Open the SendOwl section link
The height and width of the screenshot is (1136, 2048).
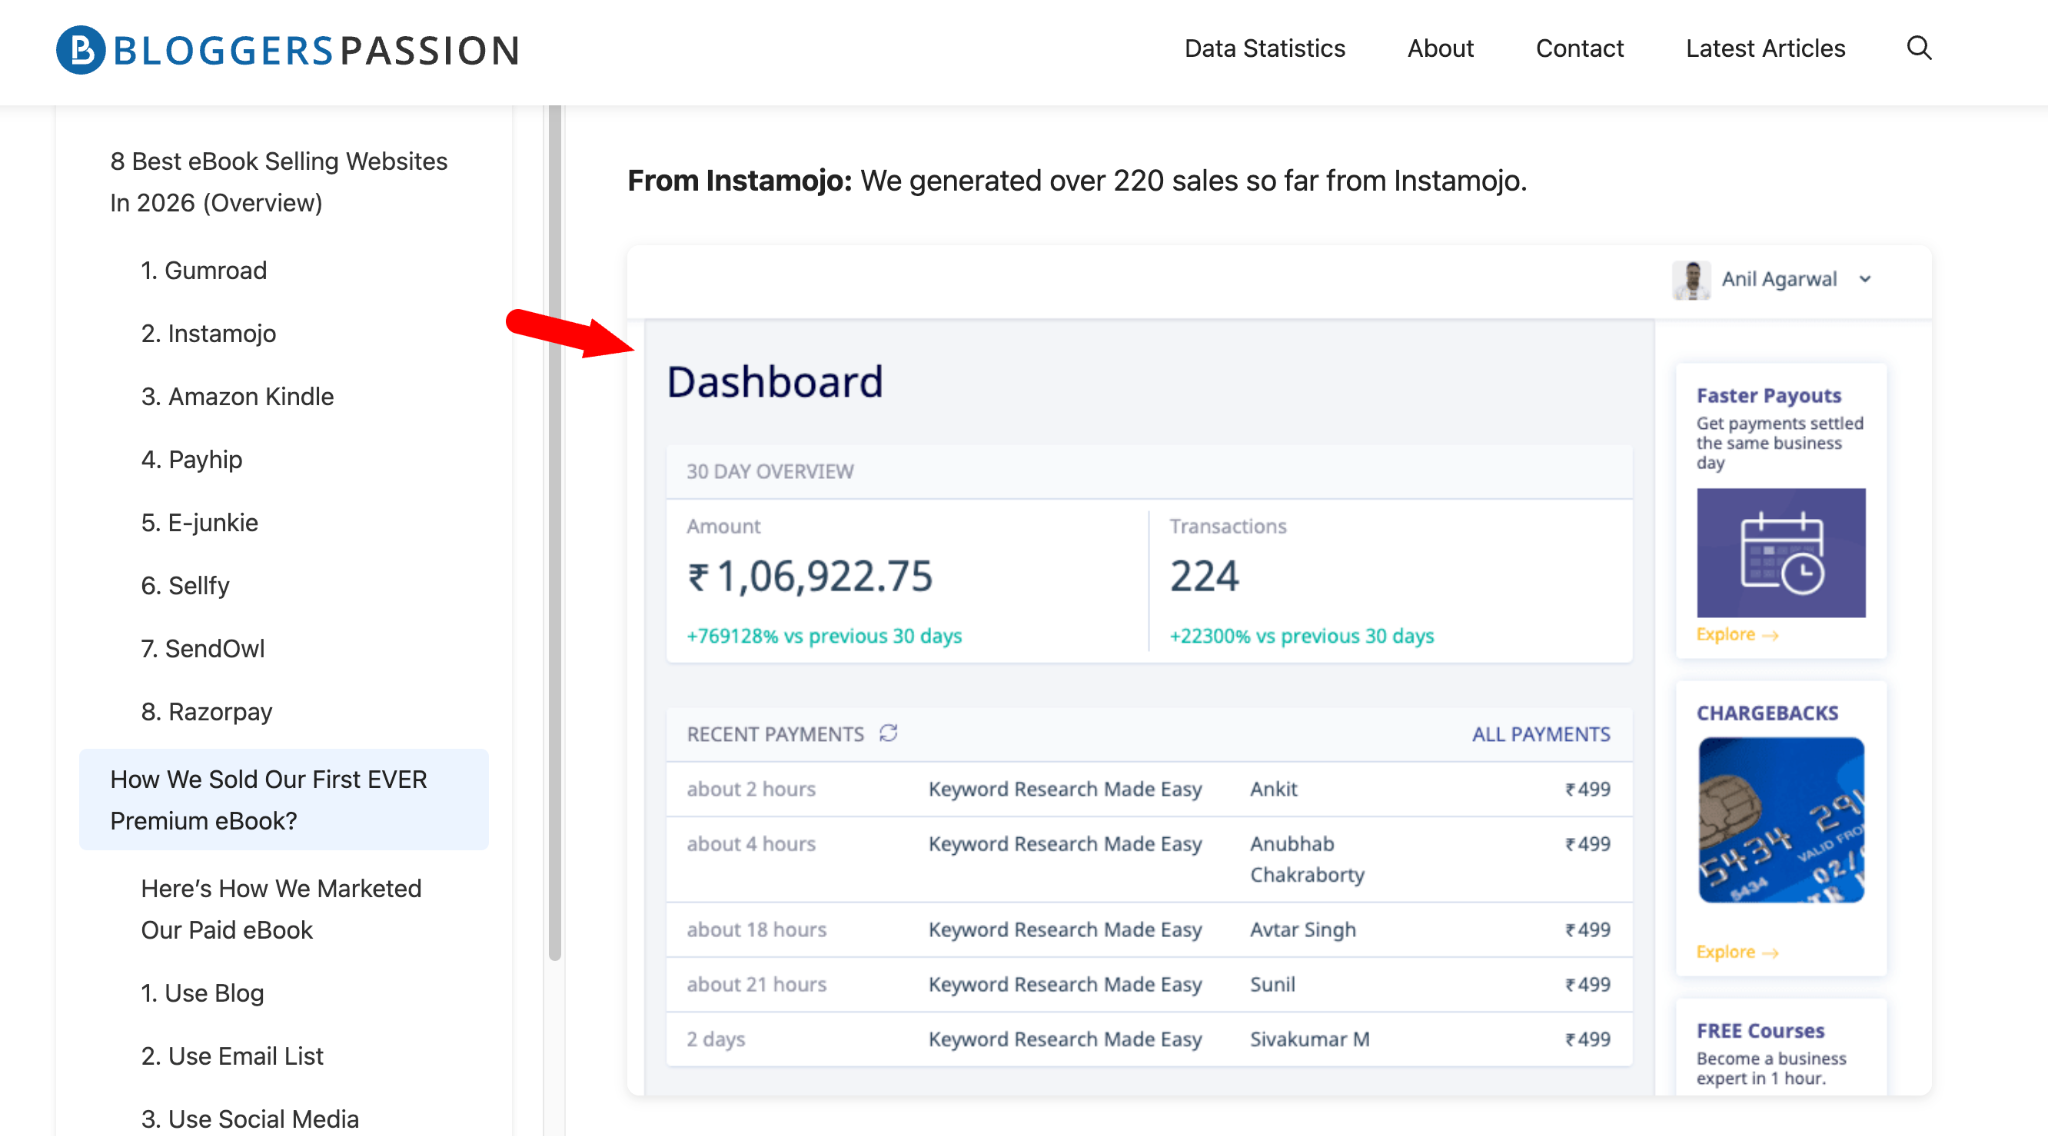[203, 648]
